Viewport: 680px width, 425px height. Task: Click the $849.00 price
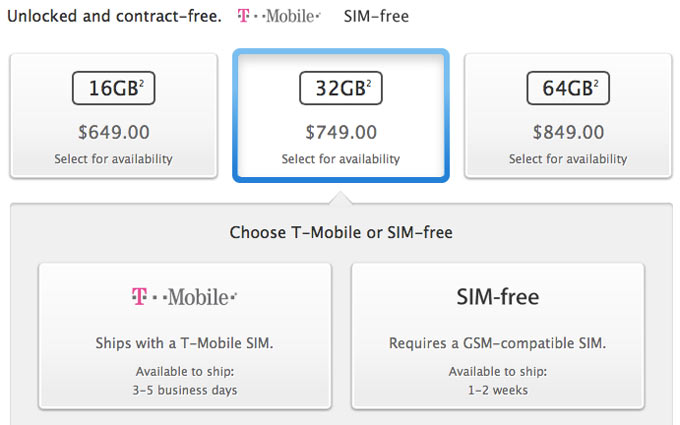[568, 132]
